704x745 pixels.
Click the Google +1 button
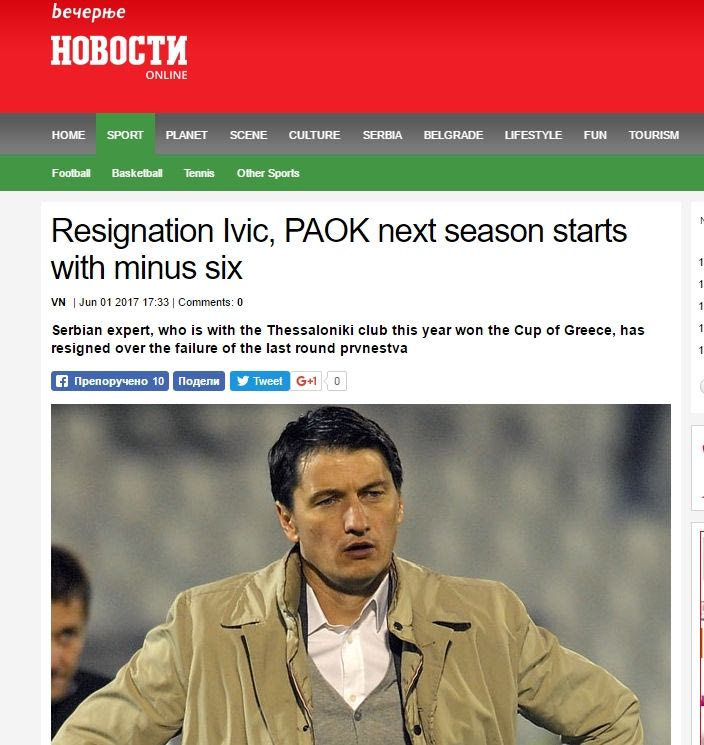pyautogui.click(x=306, y=381)
